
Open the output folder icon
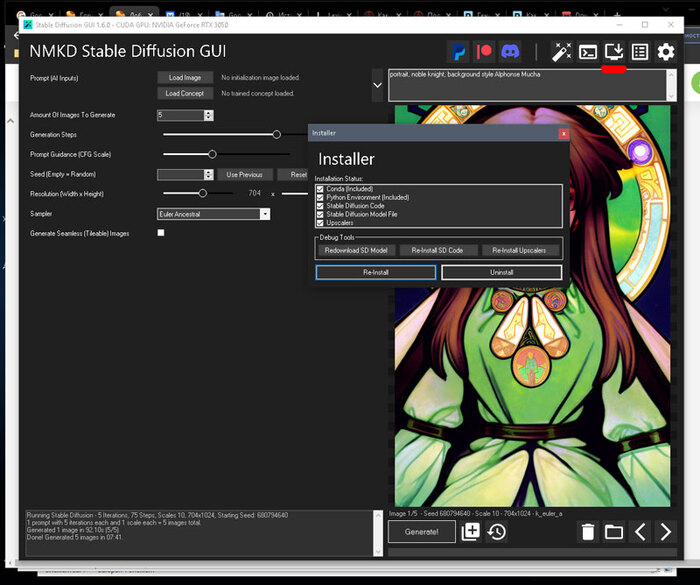[614, 532]
